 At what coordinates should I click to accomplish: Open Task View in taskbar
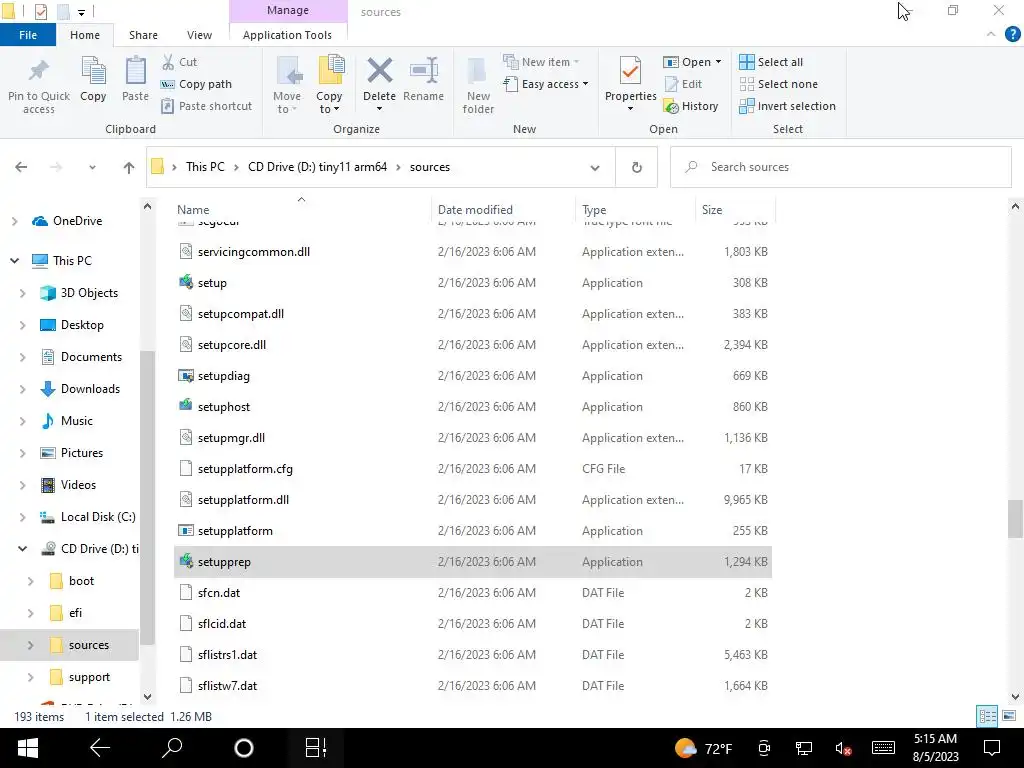point(316,748)
